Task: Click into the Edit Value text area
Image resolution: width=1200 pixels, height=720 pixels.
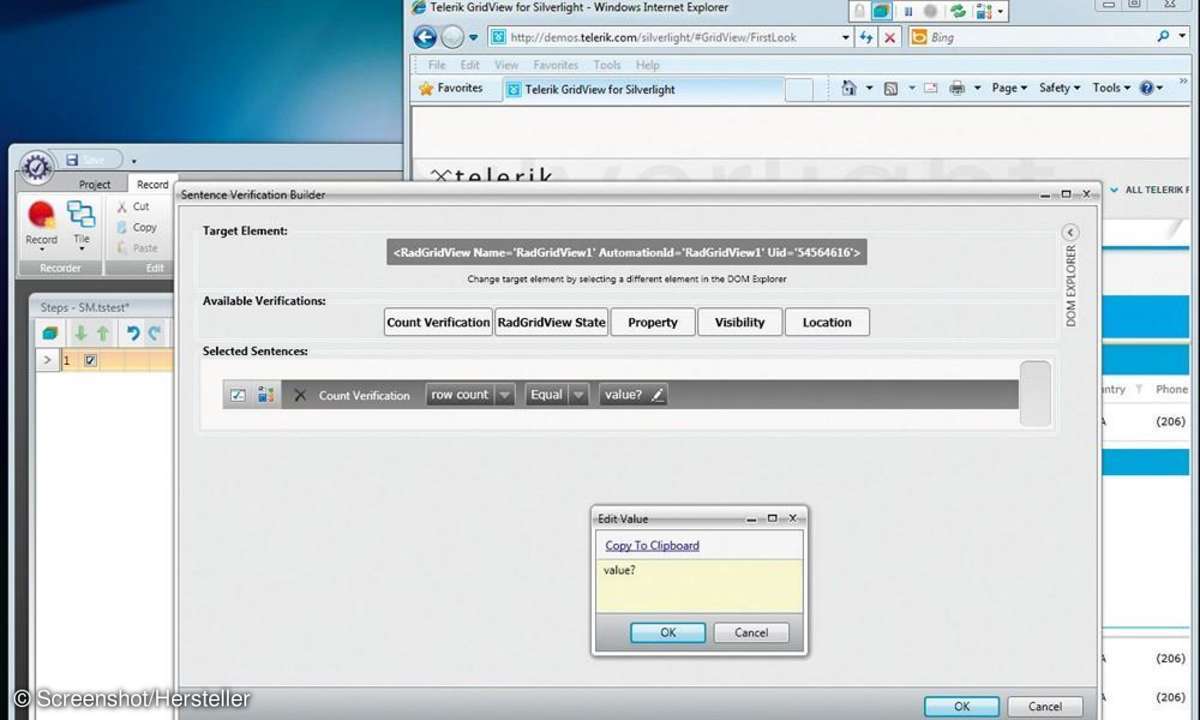Action: [699, 586]
